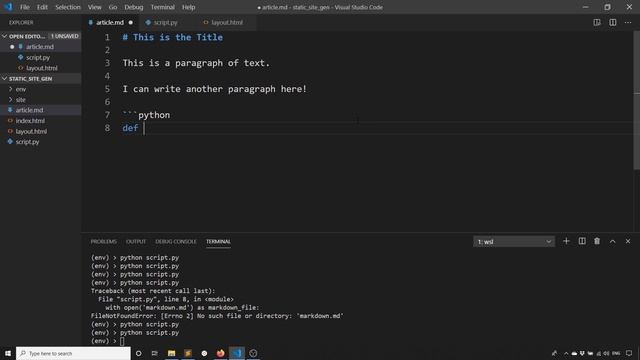
Task: Open markdown preview to the side
Action: point(597,22)
